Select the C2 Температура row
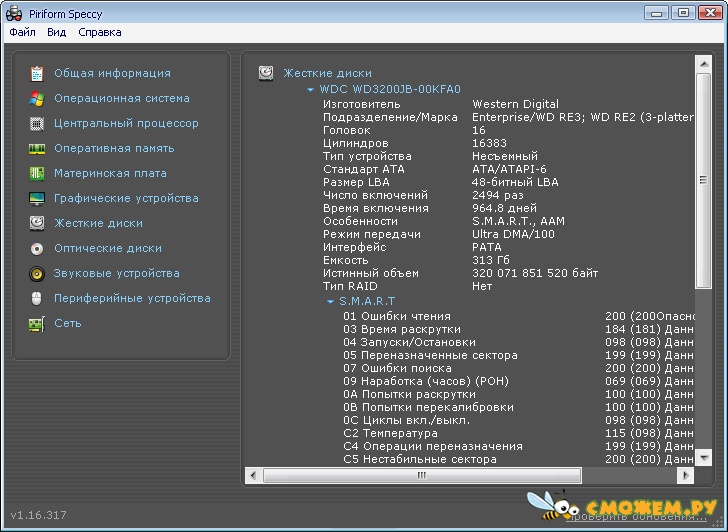Viewport: 728px width, 532px height. click(x=518, y=434)
